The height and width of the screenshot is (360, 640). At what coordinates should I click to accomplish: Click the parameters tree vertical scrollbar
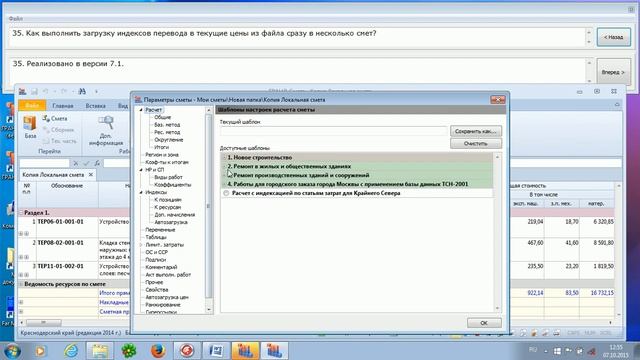[x=209, y=210]
